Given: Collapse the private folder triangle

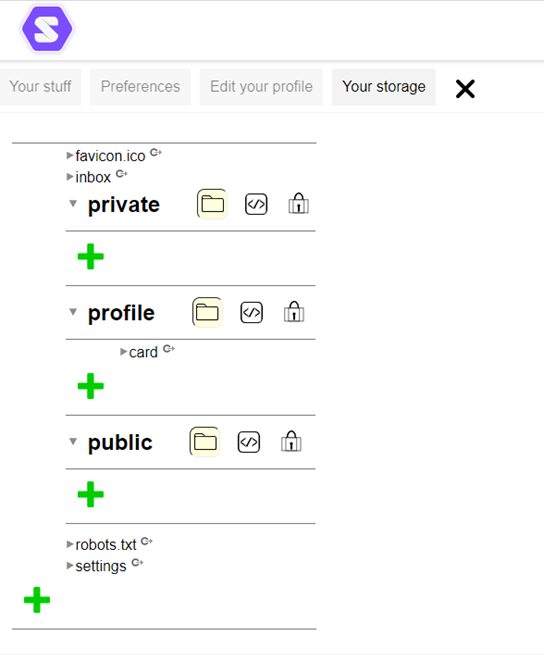Looking at the screenshot, I should coord(73,204).
